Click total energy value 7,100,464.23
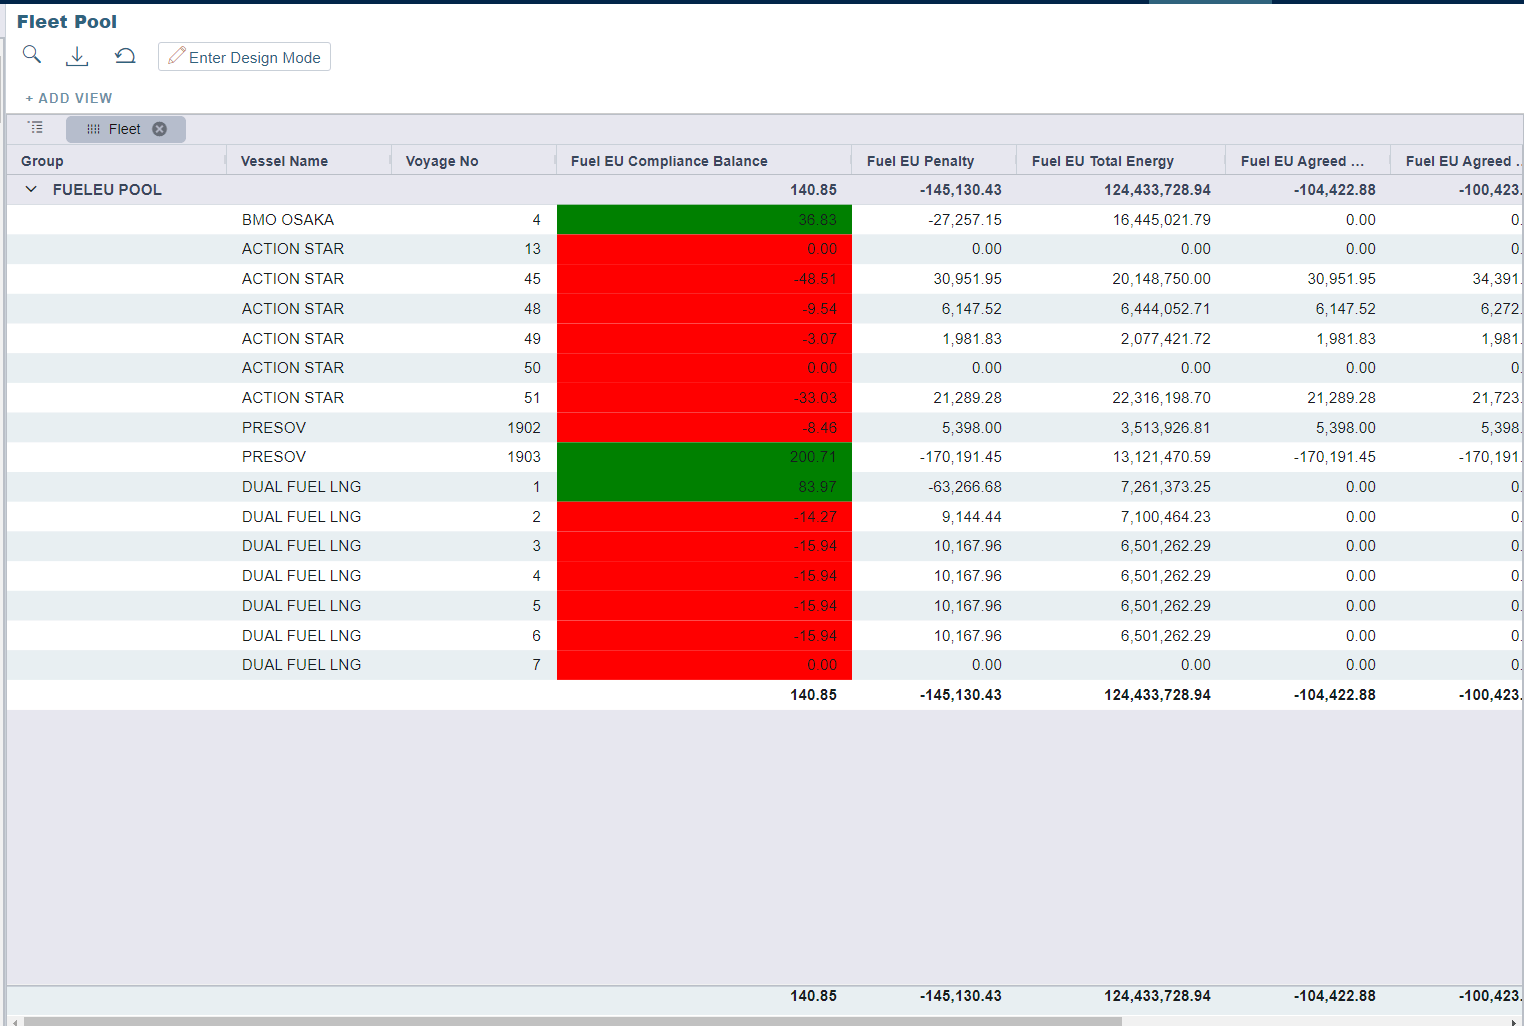This screenshot has width=1524, height=1026. coord(1166,517)
